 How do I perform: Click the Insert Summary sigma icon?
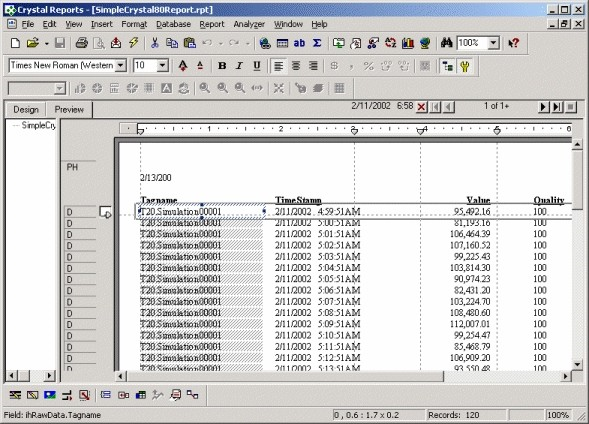tap(317, 43)
